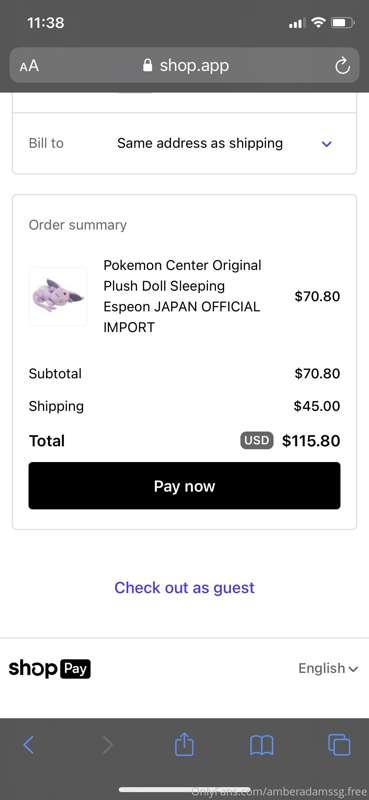
Task: Tap the chevron beside Same address as shipping
Action: pyautogui.click(x=327, y=144)
